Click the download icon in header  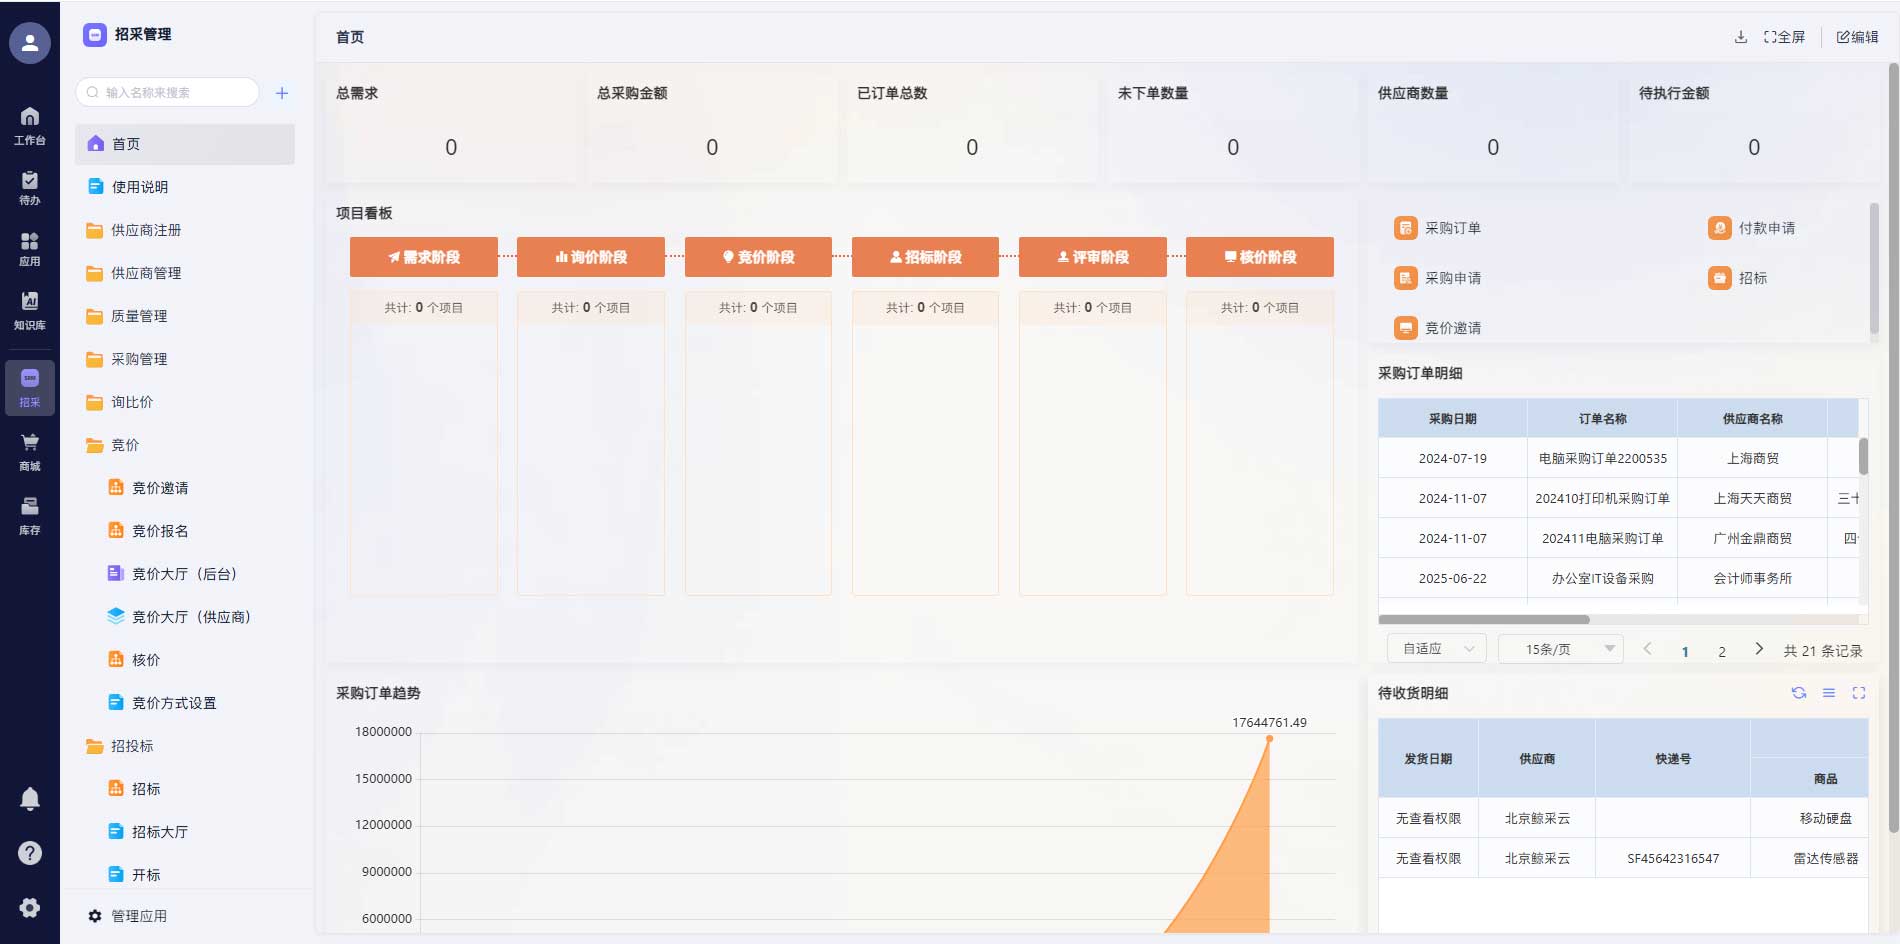(x=1740, y=37)
